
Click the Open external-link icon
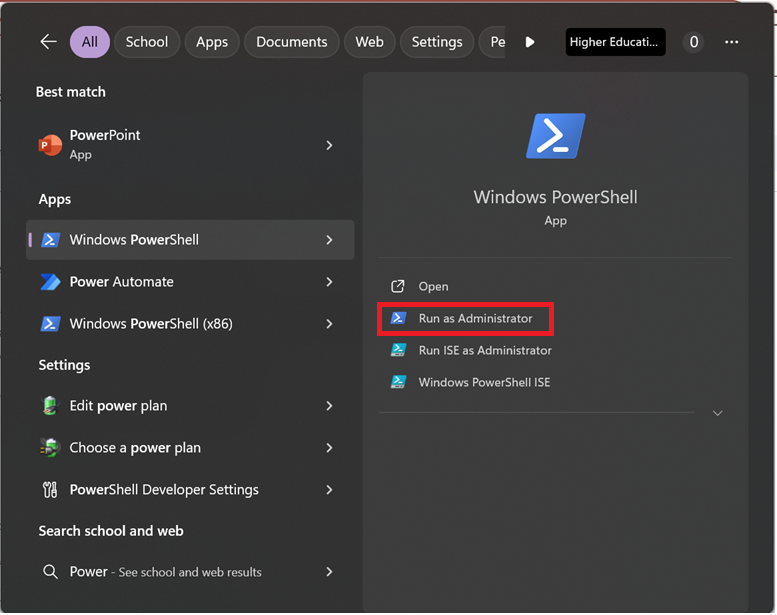point(398,286)
